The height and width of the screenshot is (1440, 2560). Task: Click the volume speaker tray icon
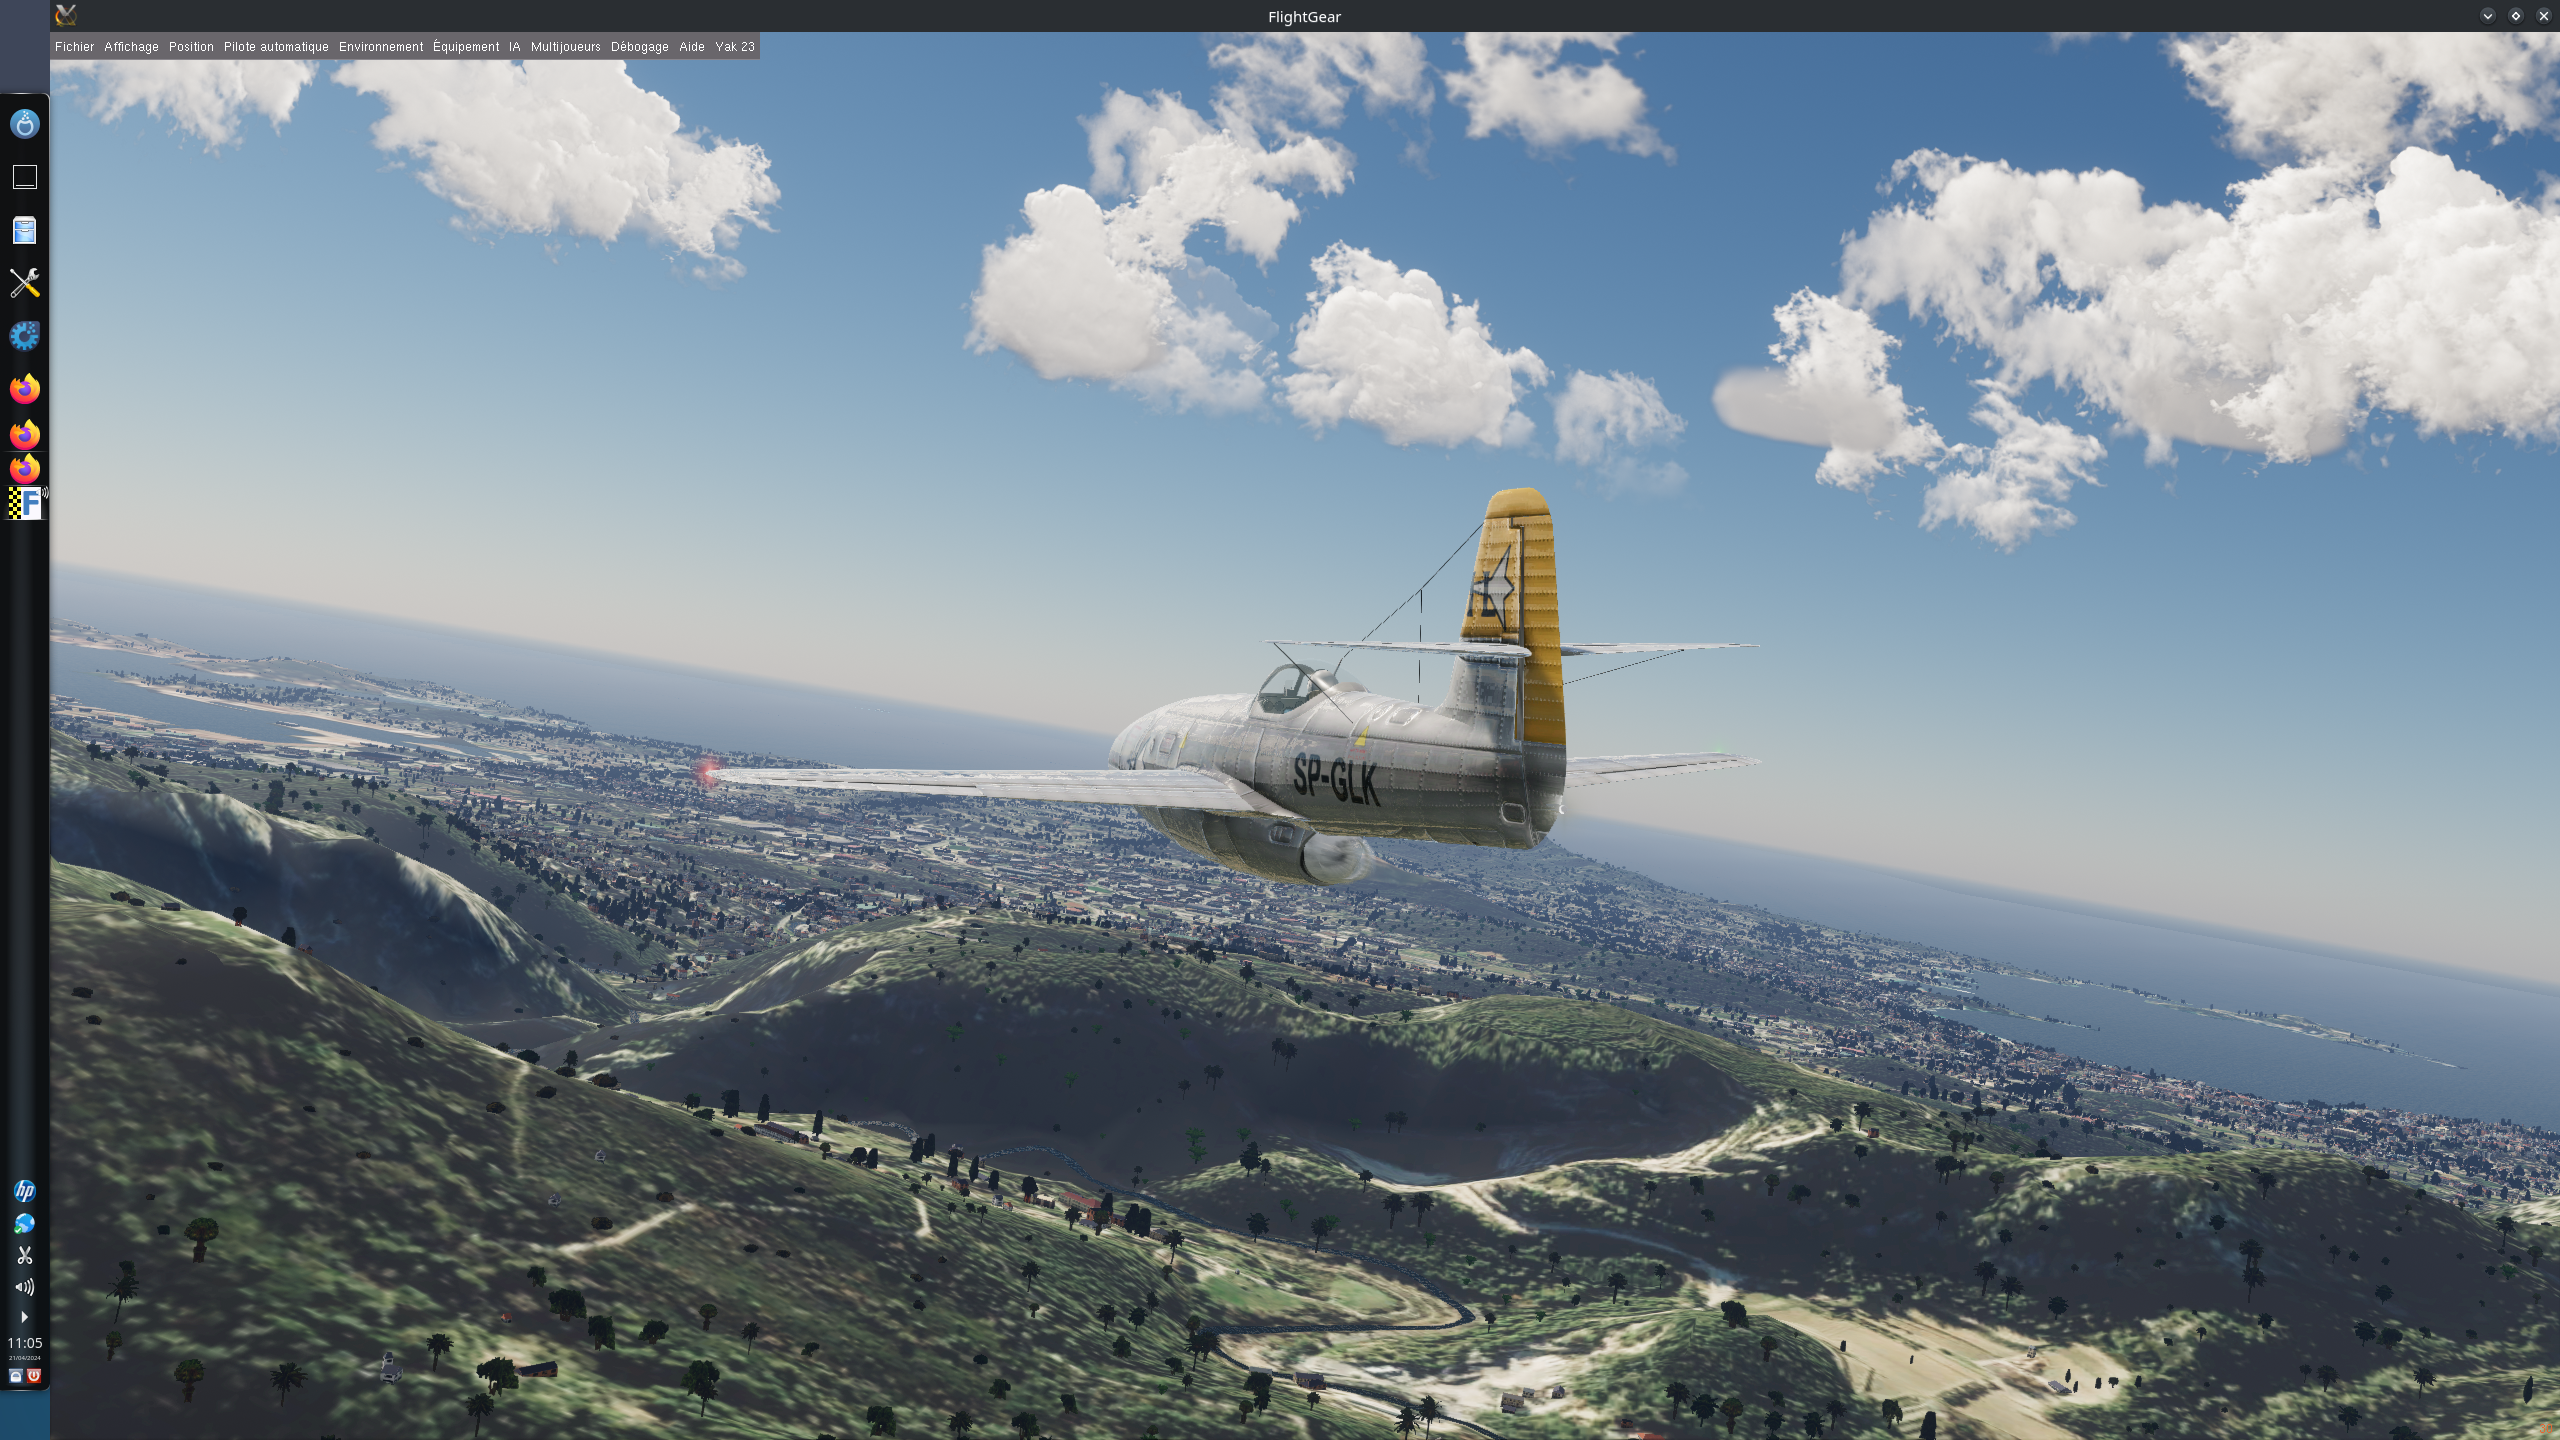25,1287
